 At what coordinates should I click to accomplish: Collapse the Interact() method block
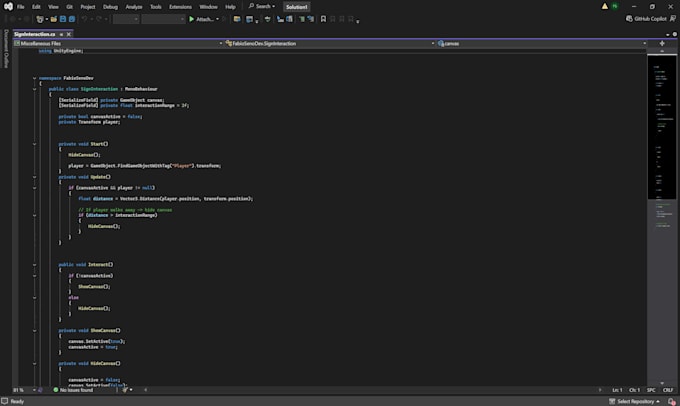click(34, 265)
